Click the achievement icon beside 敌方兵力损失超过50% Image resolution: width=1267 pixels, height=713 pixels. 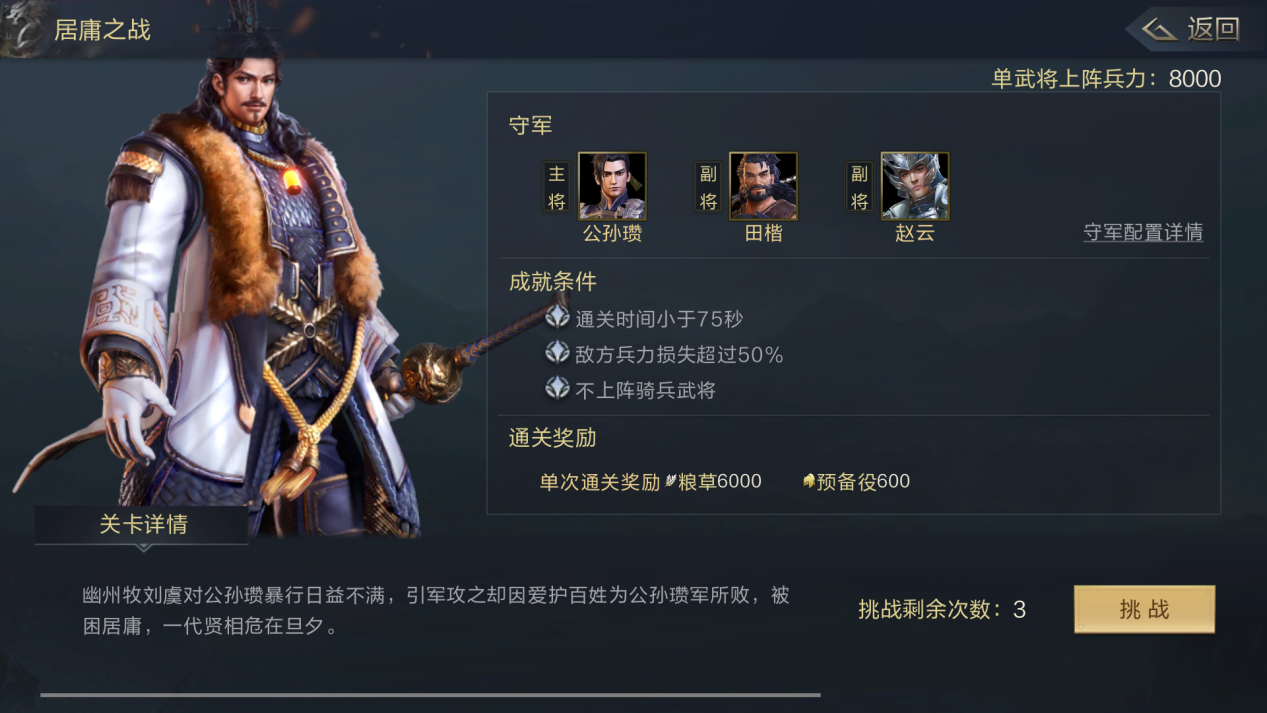point(557,353)
